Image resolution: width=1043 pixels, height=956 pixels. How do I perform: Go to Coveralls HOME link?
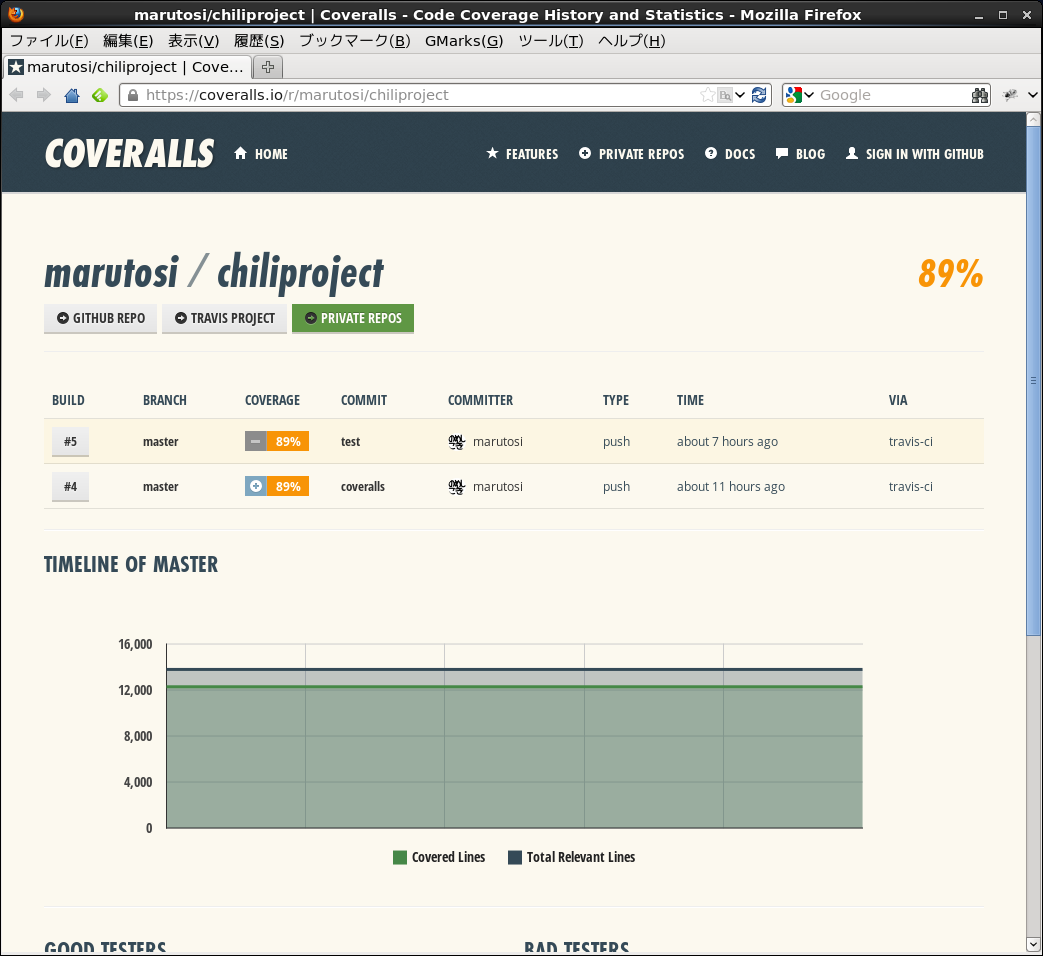pyautogui.click(x=261, y=154)
